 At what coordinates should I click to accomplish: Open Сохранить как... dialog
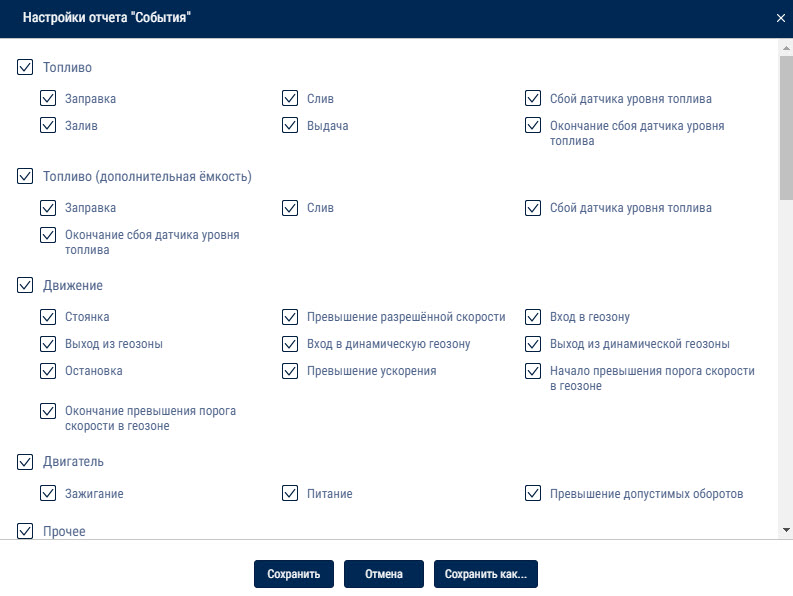coord(486,574)
